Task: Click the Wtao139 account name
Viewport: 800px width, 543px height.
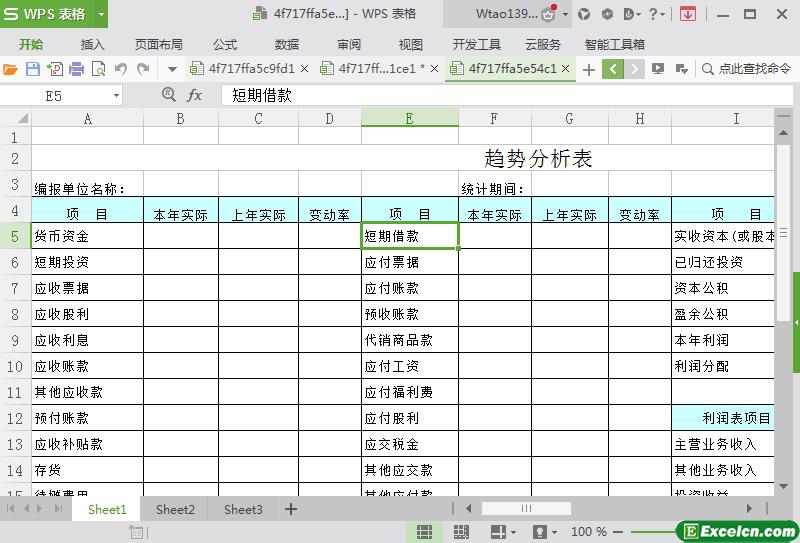Action: pos(506,14)
